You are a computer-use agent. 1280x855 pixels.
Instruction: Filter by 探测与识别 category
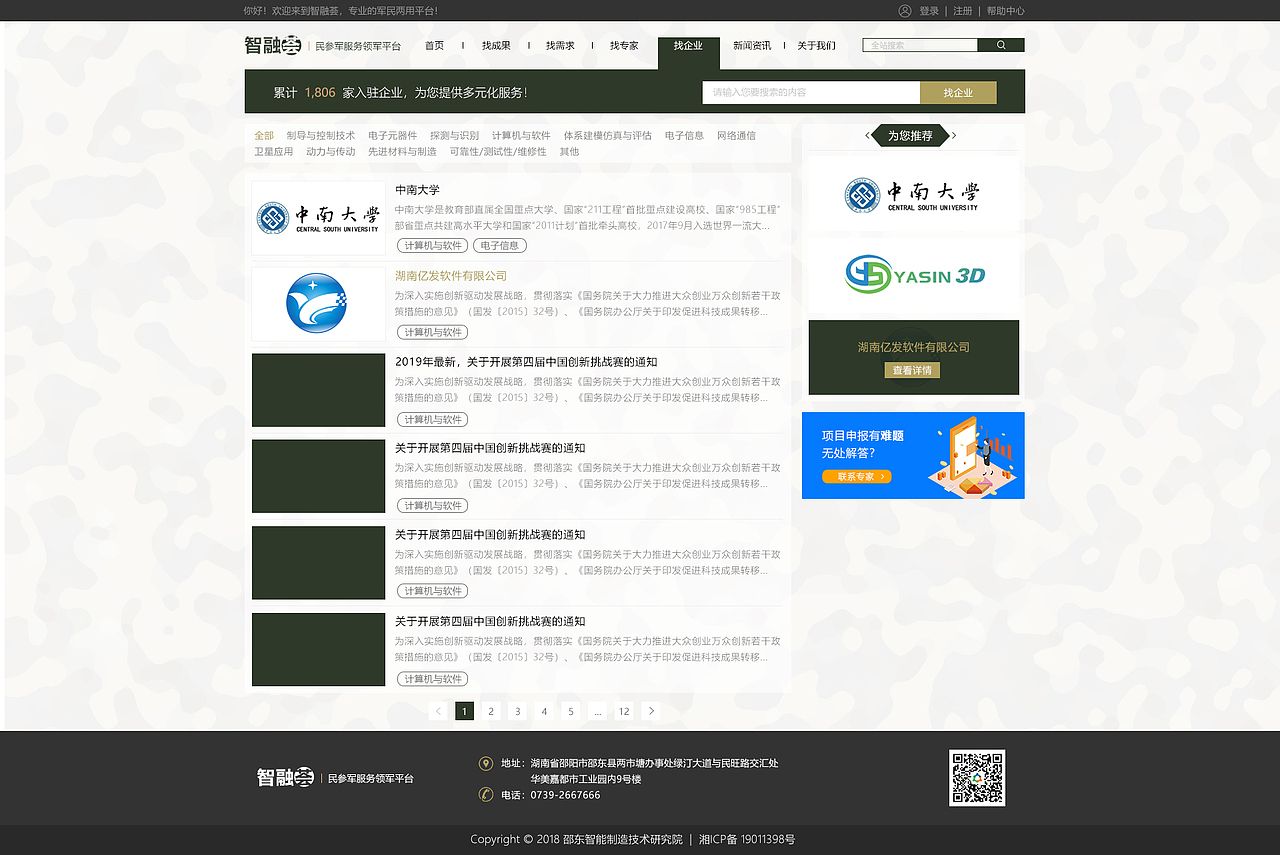pyautogui.click(x=455, y=136)
